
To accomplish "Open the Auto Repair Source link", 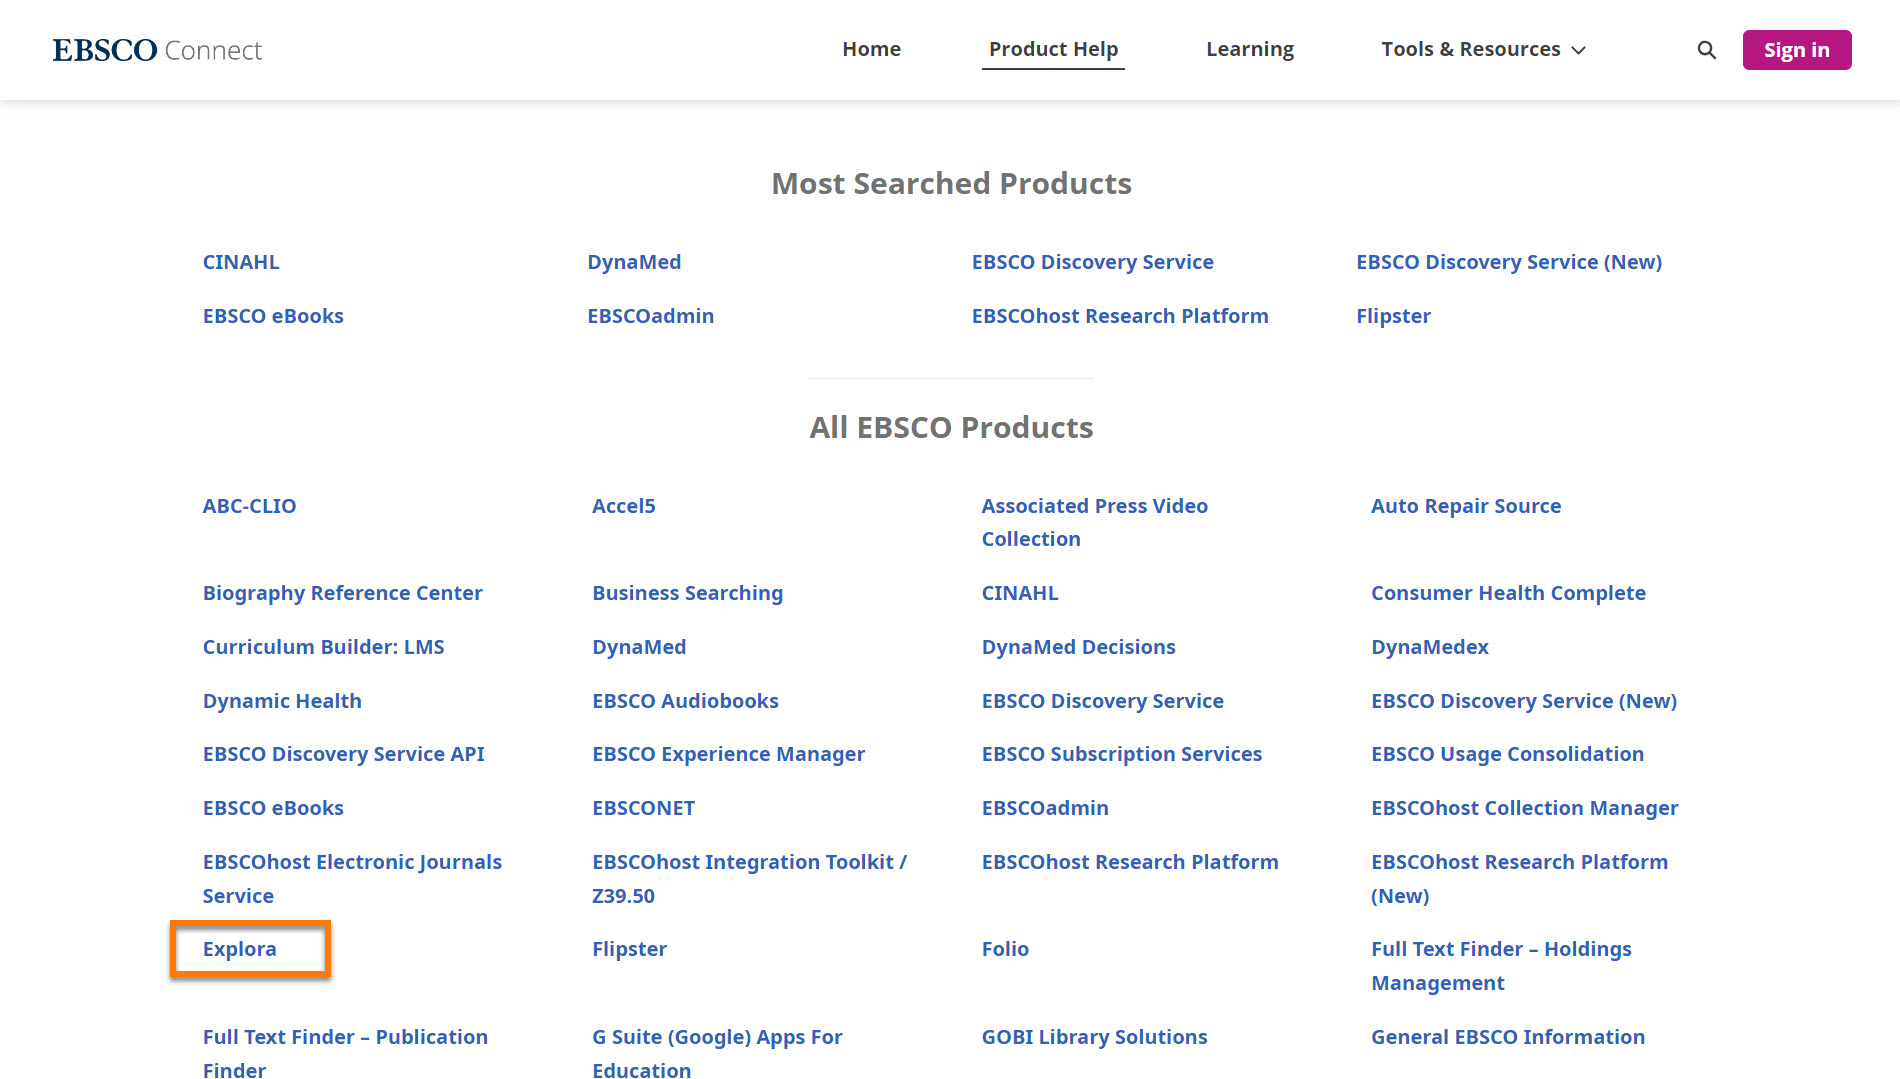I will [x=1465, y=506].
